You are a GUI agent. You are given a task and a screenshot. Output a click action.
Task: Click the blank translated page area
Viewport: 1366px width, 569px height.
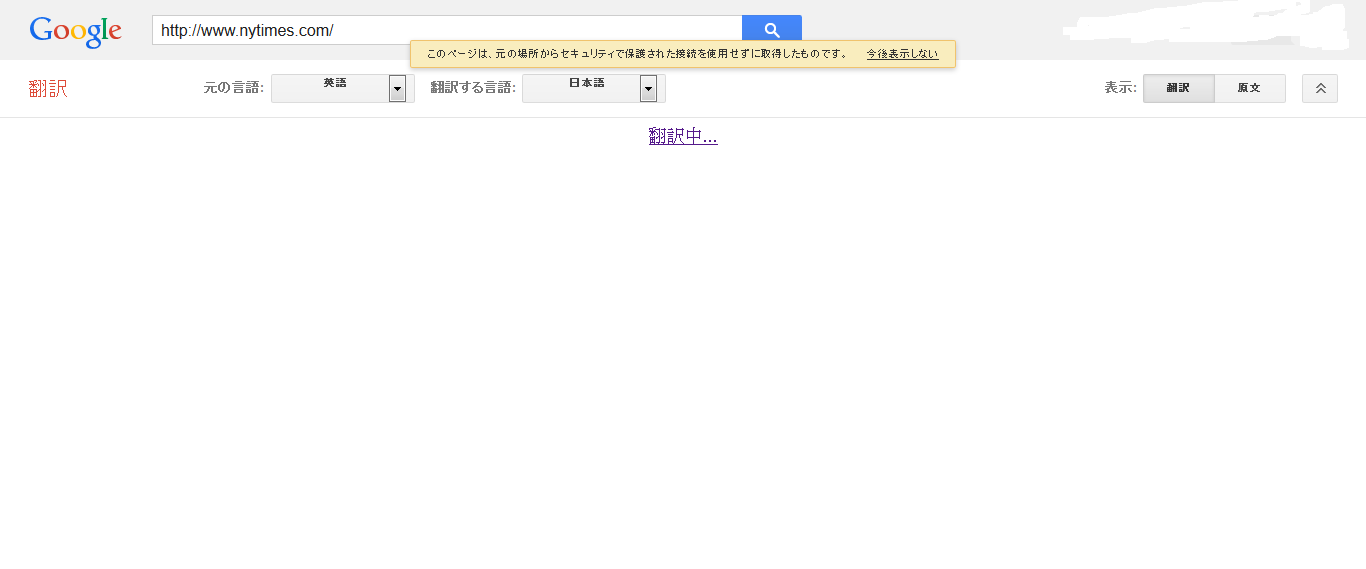(x=683, y=350)
